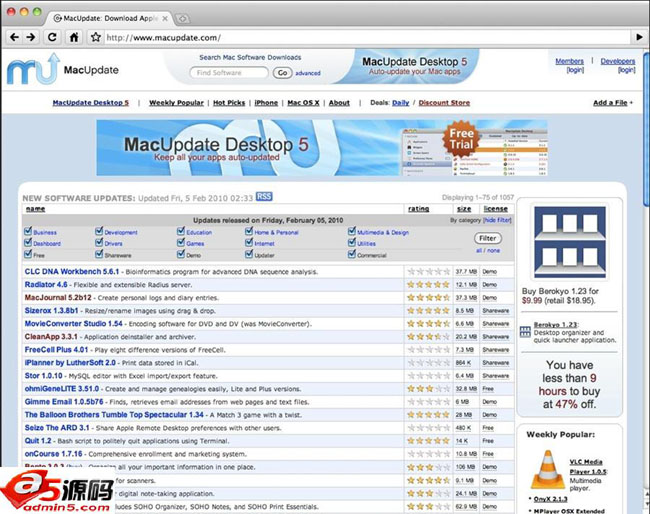Toggle the Demo license checkbox
This screenshot has height=514, width=650.
[181, 254]
